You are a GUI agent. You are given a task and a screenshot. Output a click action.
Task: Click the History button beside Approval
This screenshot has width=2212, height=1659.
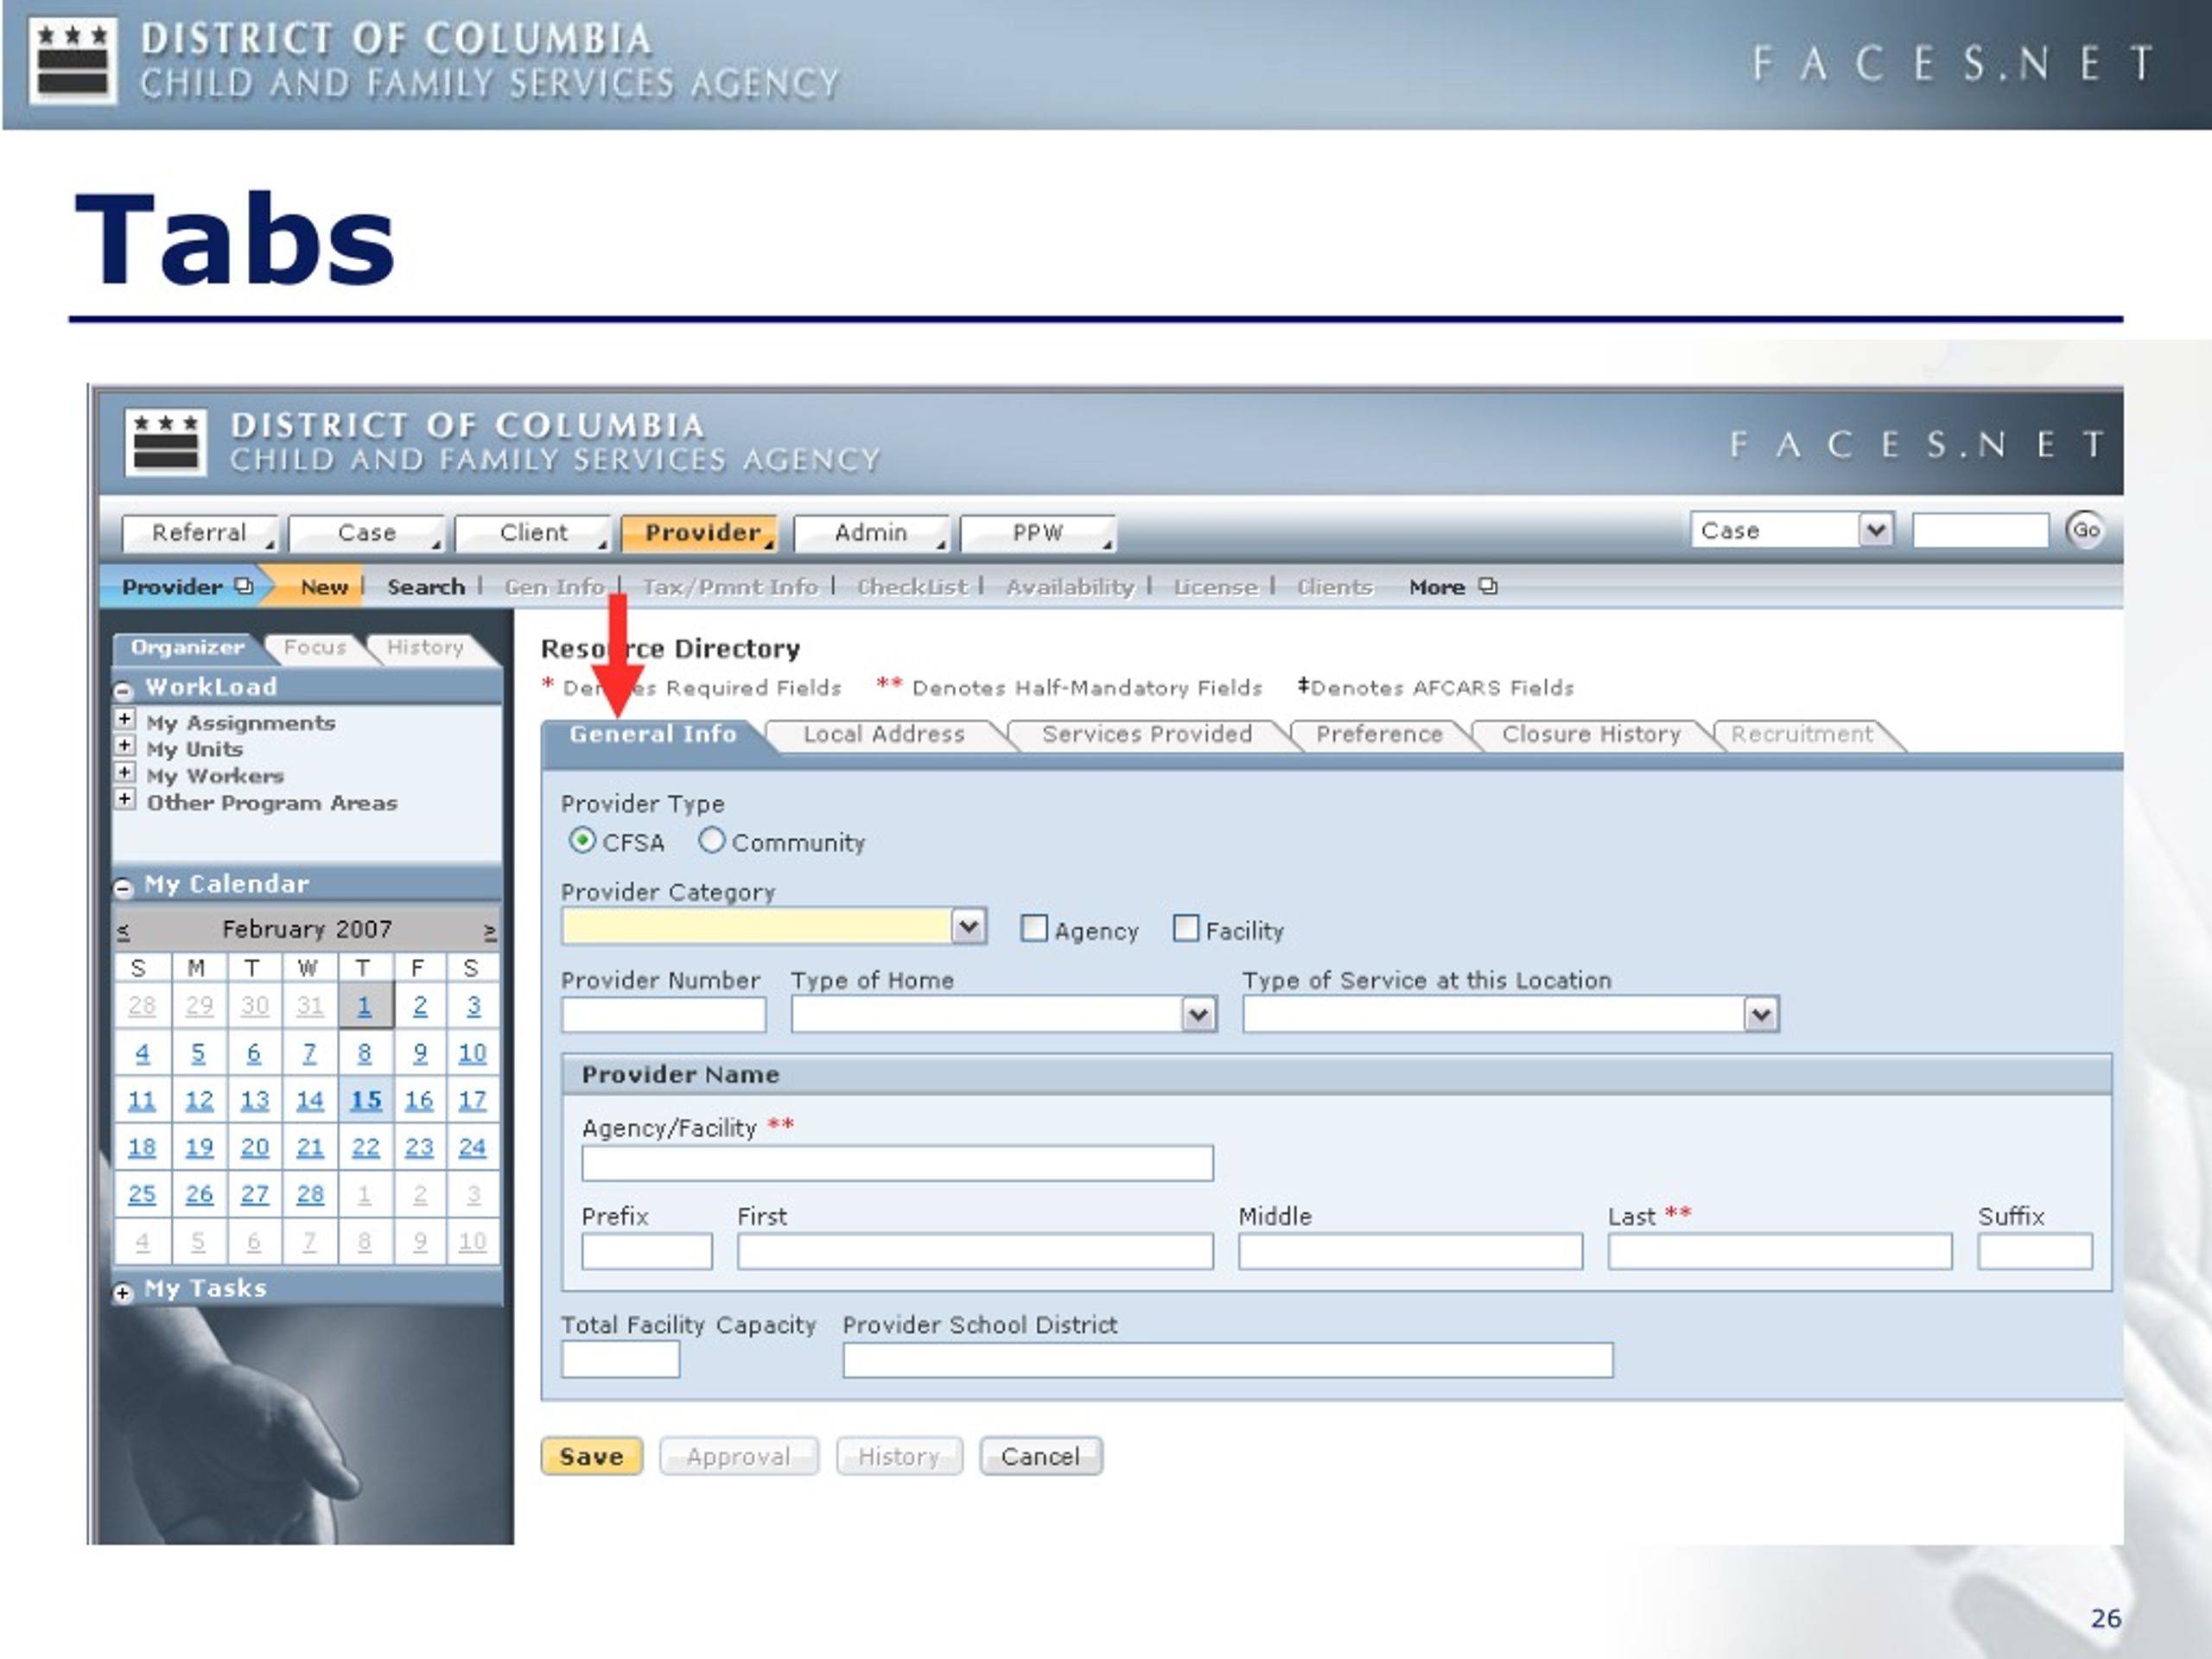tap(899, 1456)
